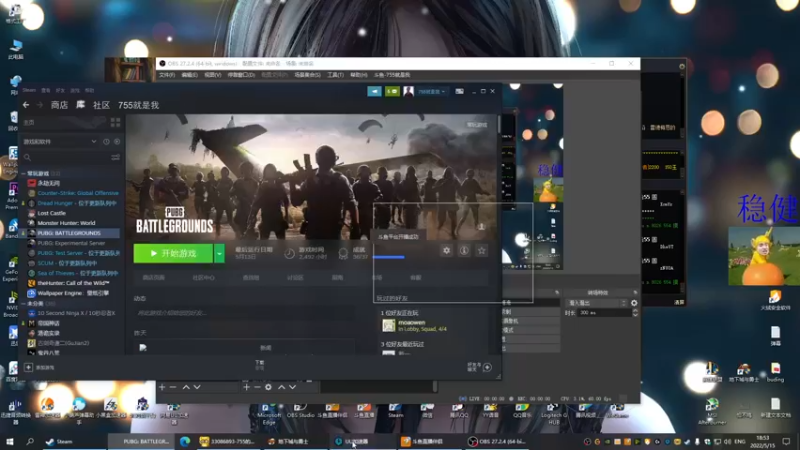Viewport: 800px width, 450px height.
Task: Click the ready-to-play filter icon in the library
Action: pos(117,141)
